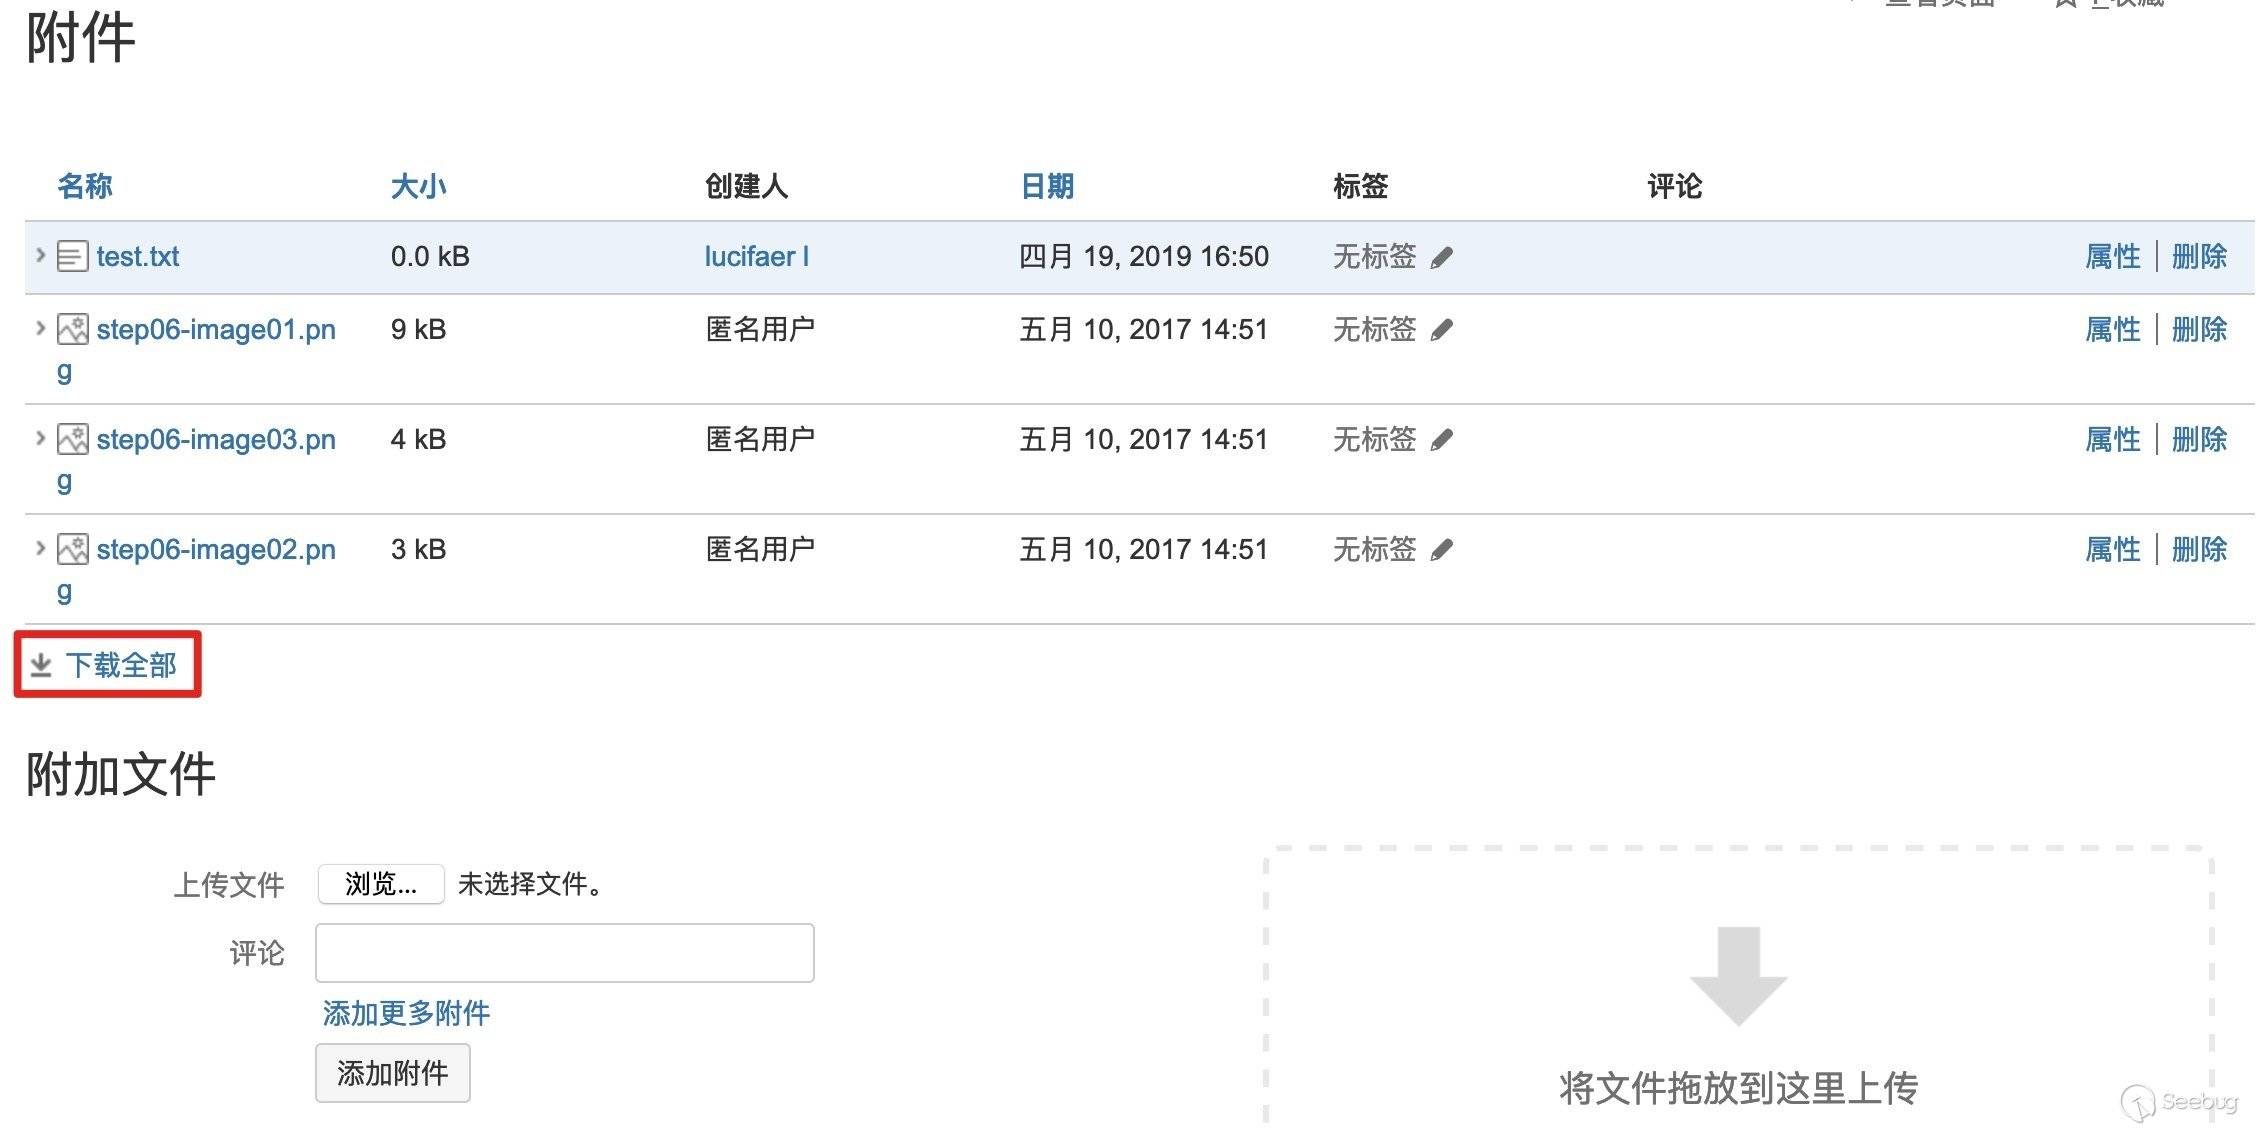
Task: Expand the step06-image02.png attachment row
Action: click(40, 548)
